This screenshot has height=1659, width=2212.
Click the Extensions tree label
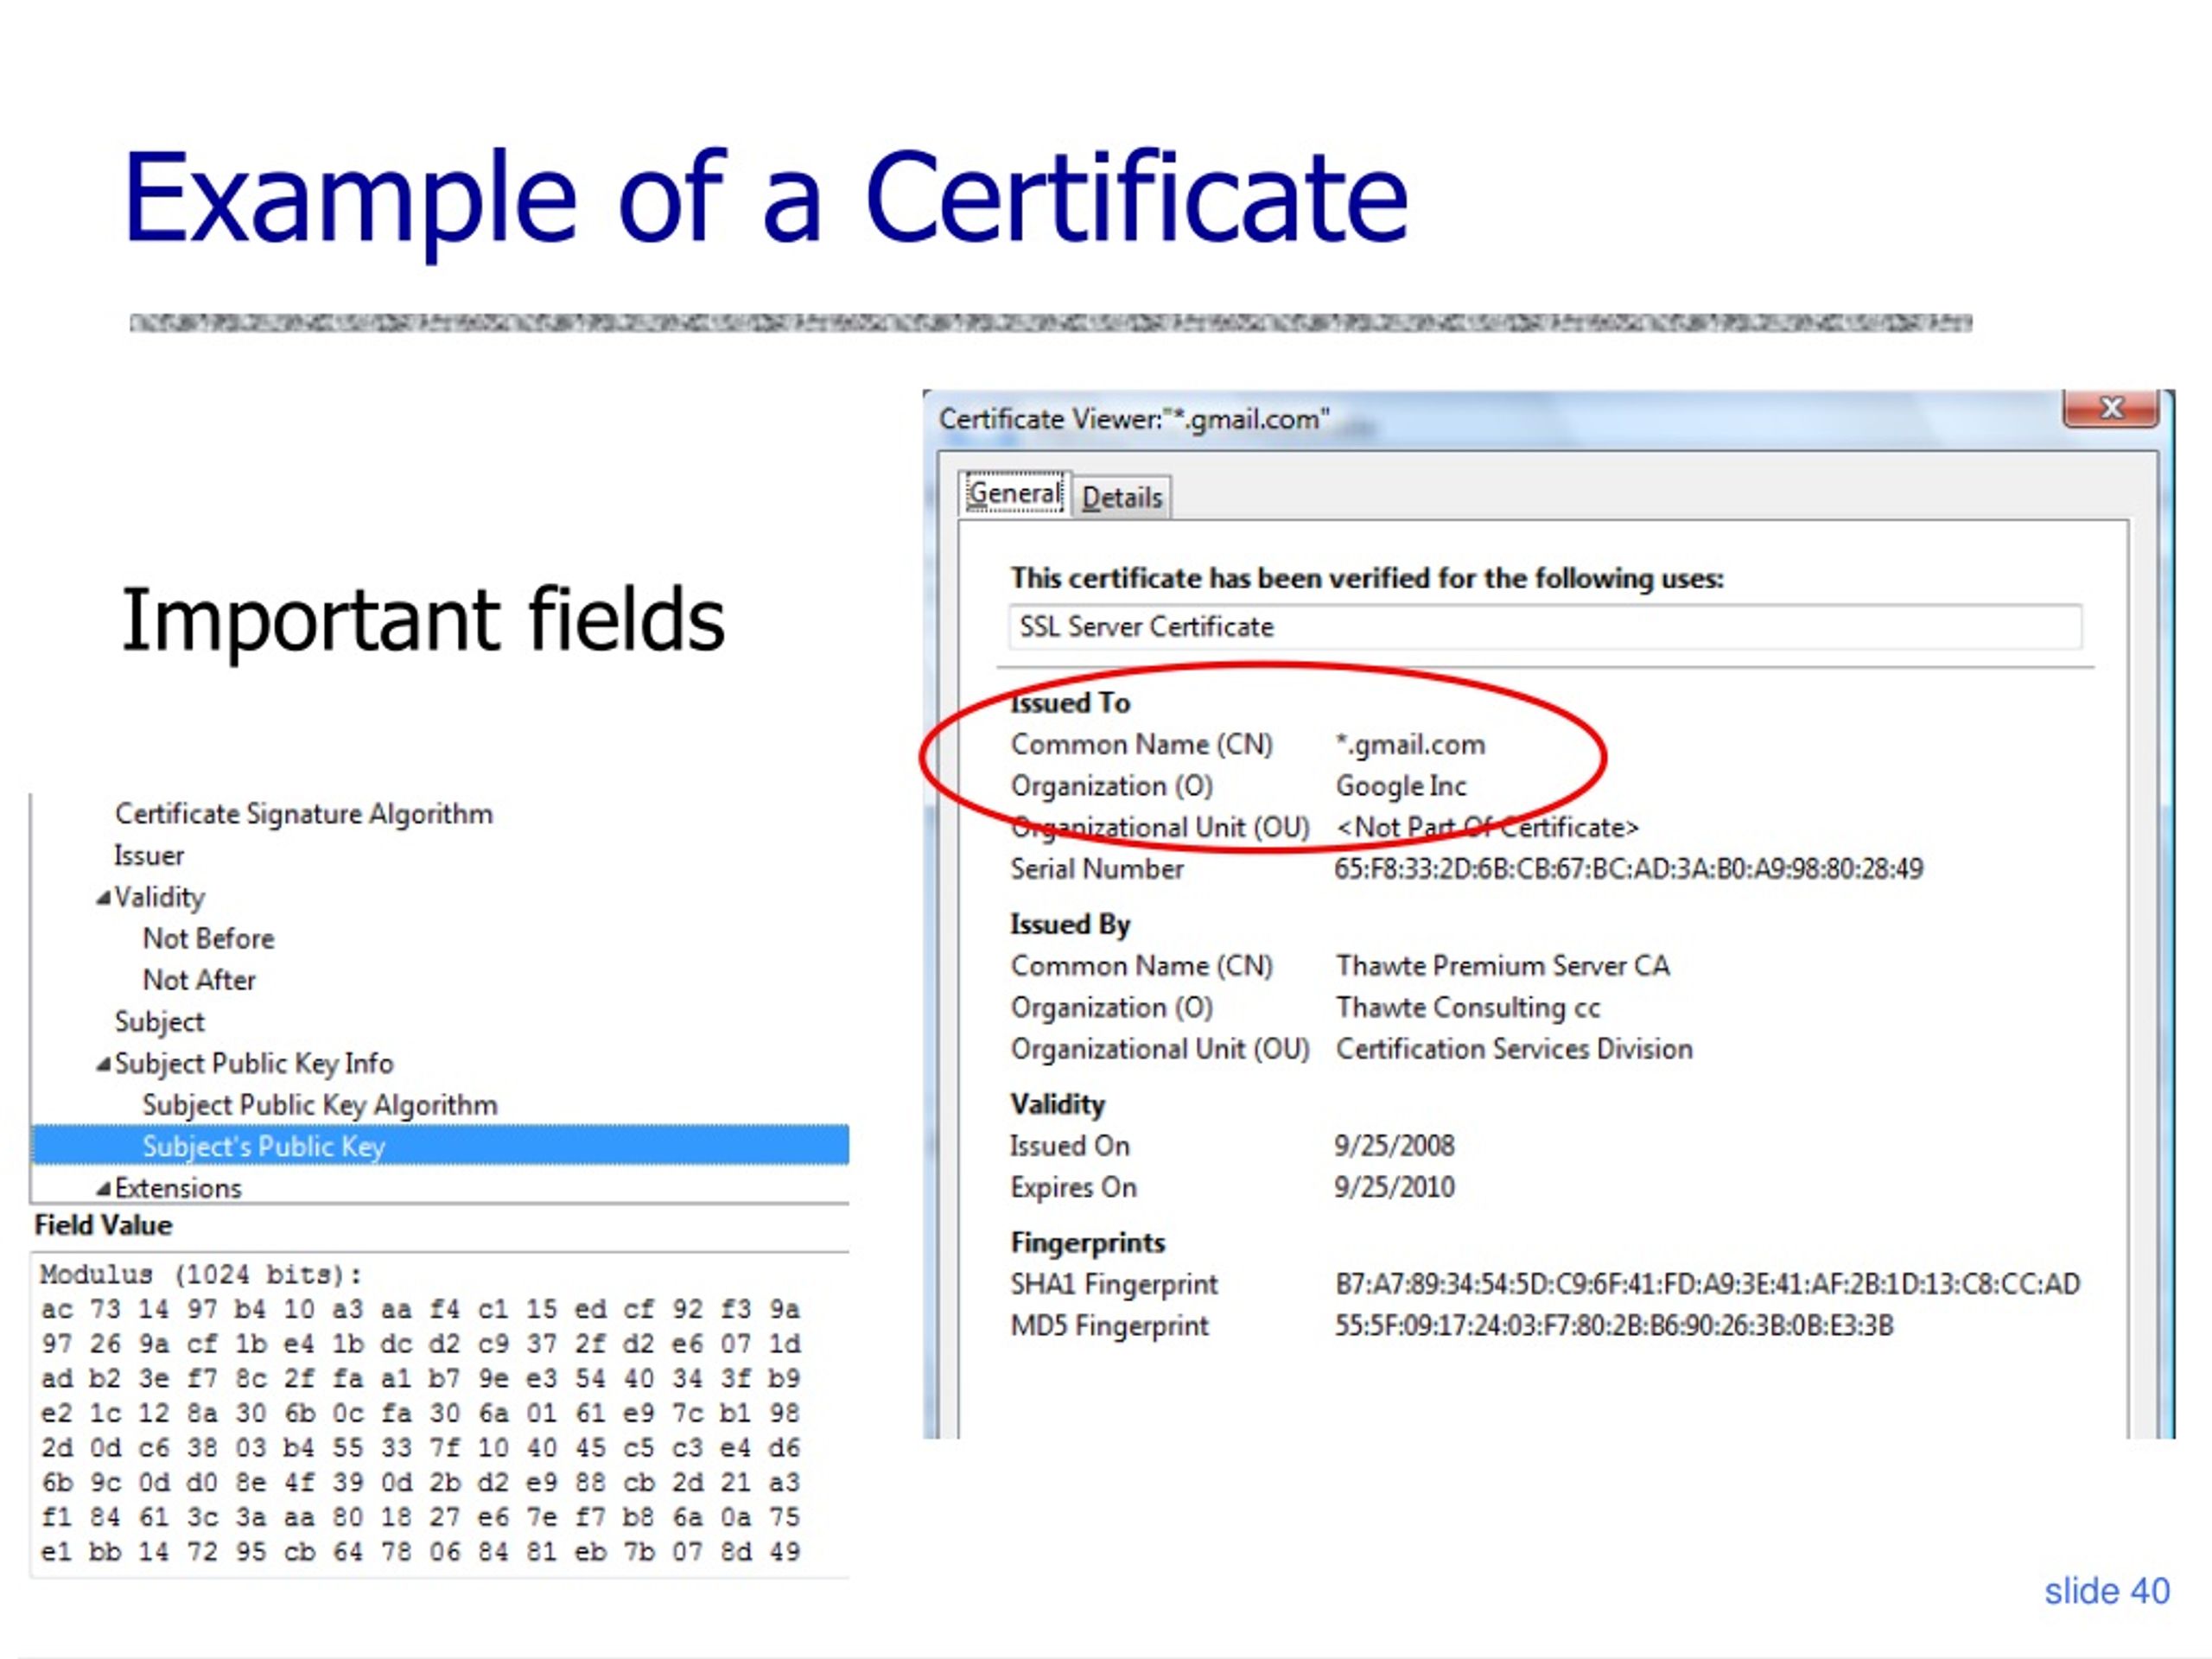click(178, 1189)
